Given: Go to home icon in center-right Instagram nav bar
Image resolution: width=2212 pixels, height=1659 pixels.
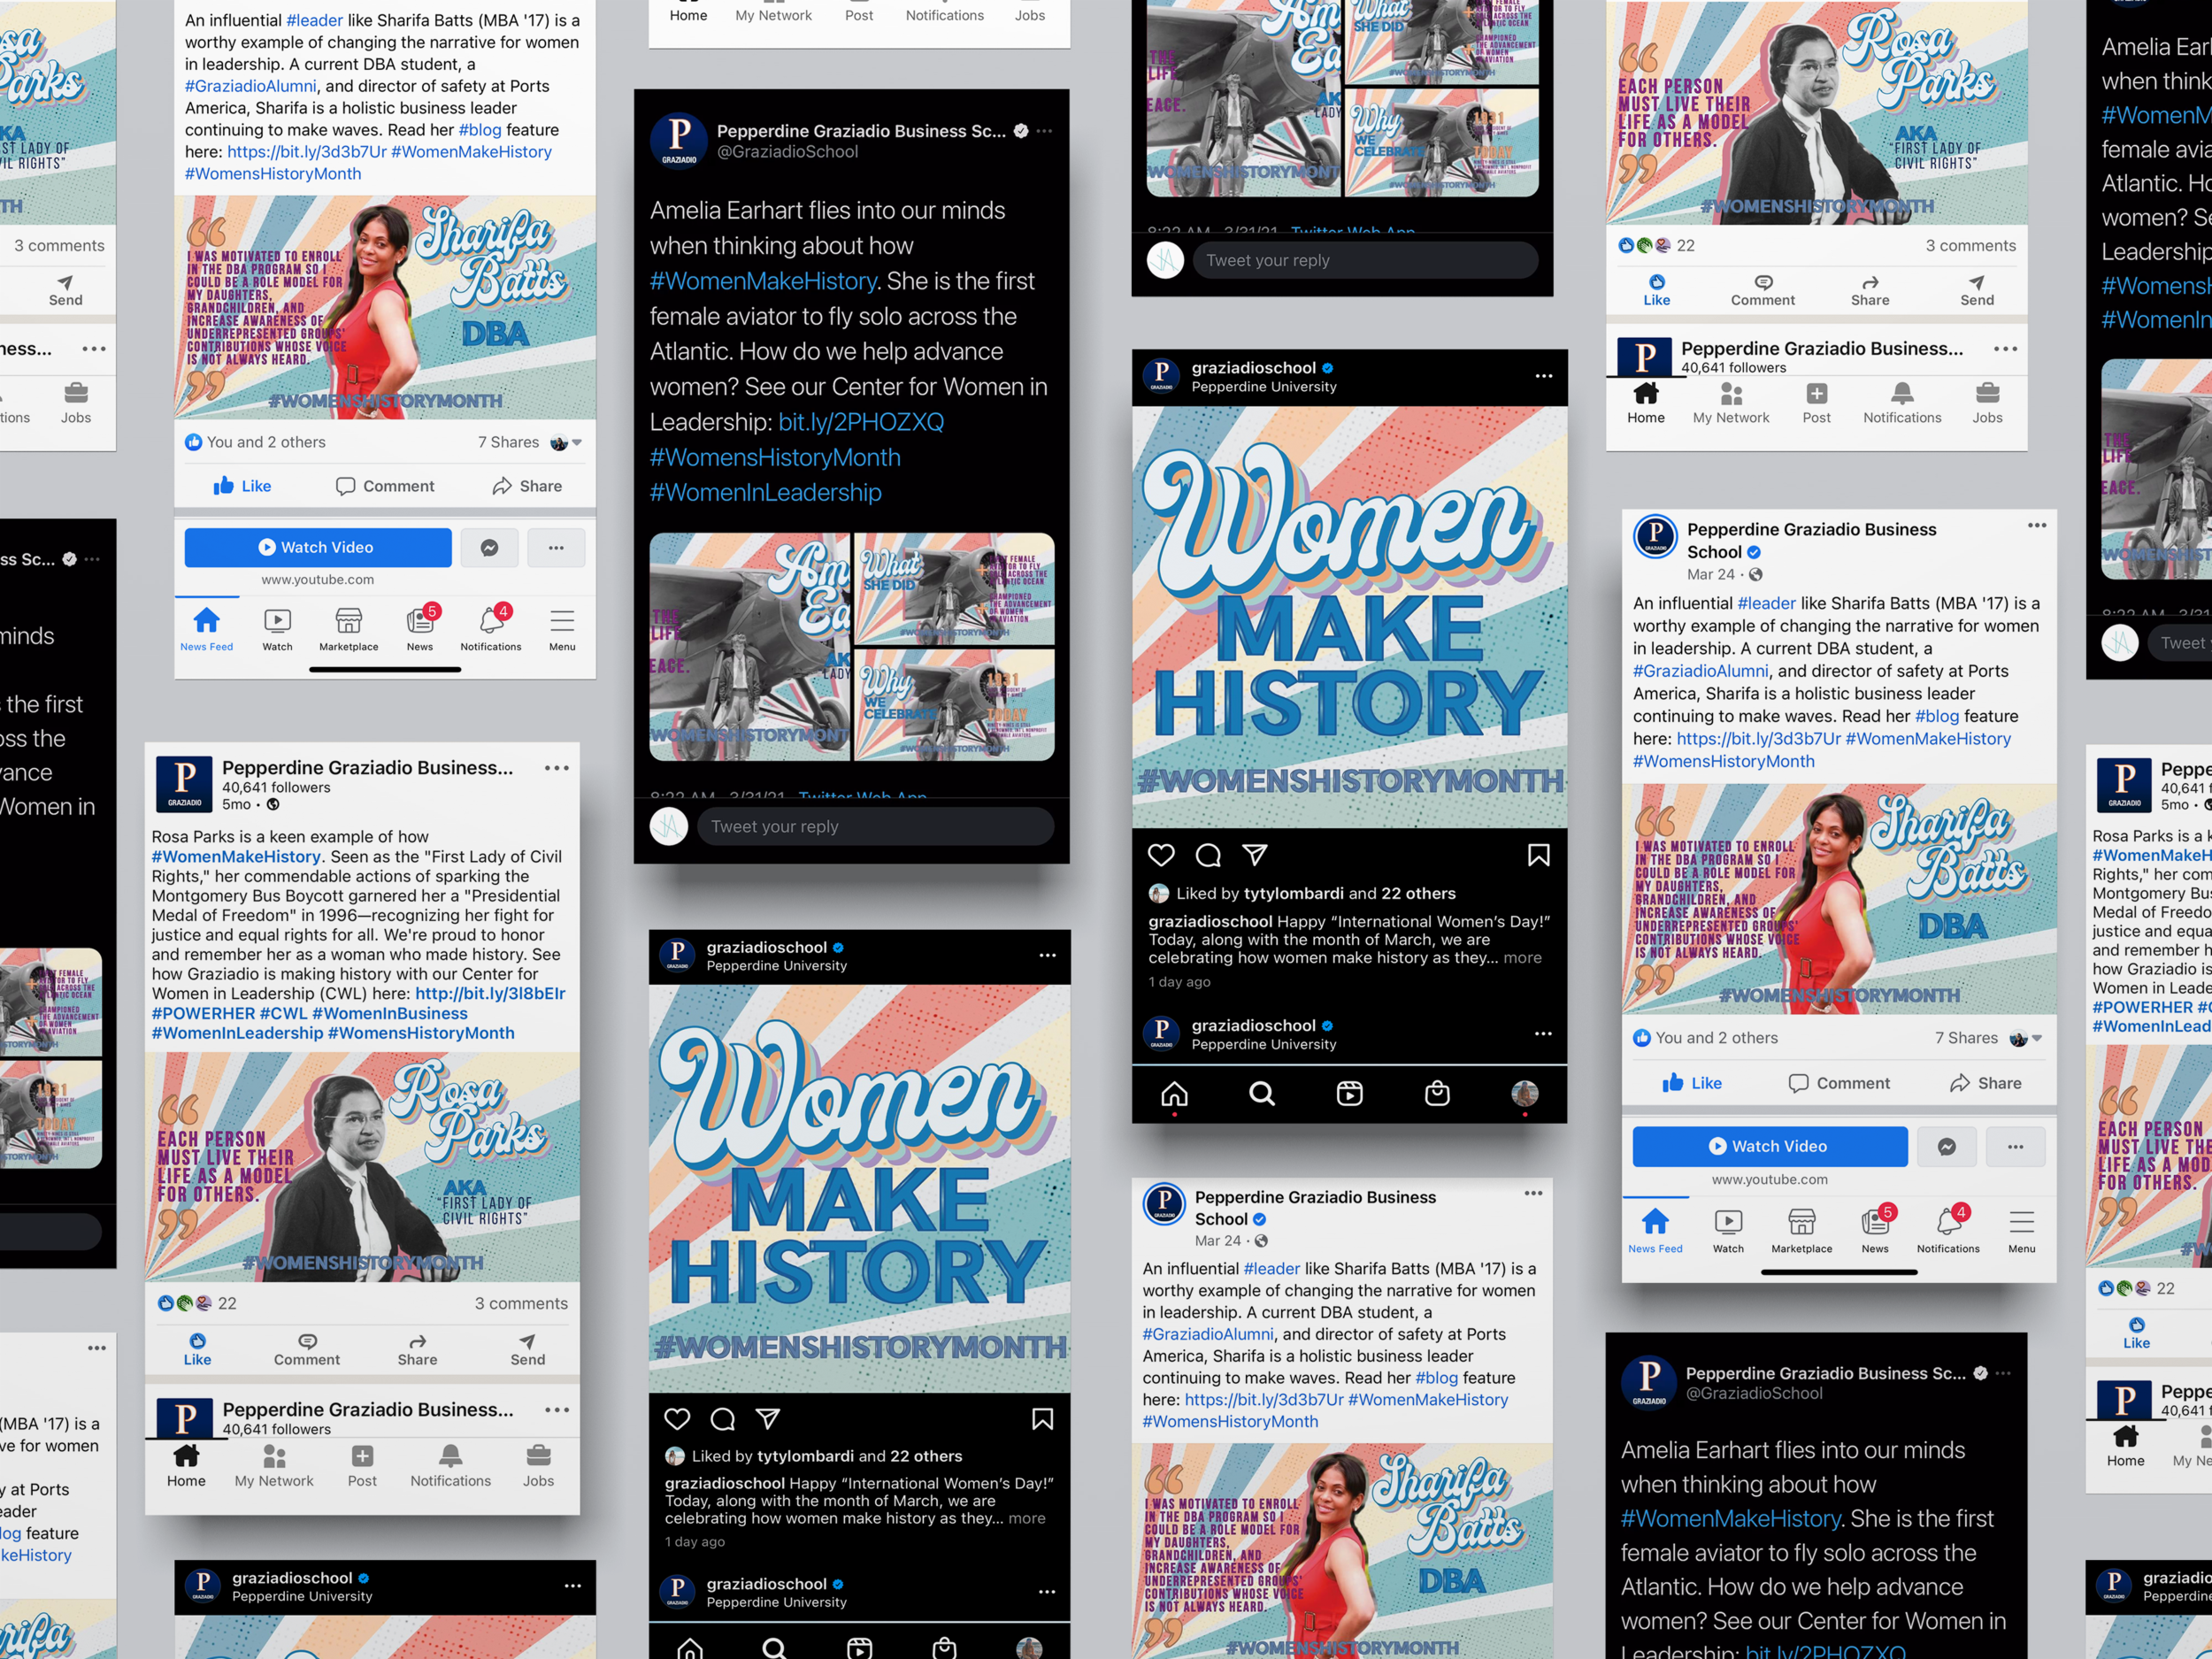Looking at the screenshot, I should point(1174,1094).
